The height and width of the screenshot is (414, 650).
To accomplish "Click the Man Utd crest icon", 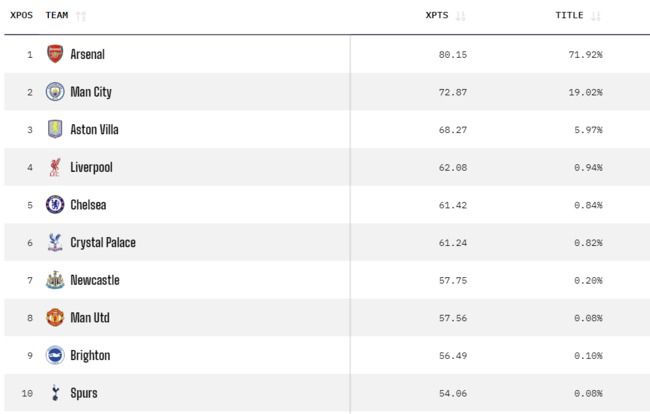I will [x=55, y=318].
